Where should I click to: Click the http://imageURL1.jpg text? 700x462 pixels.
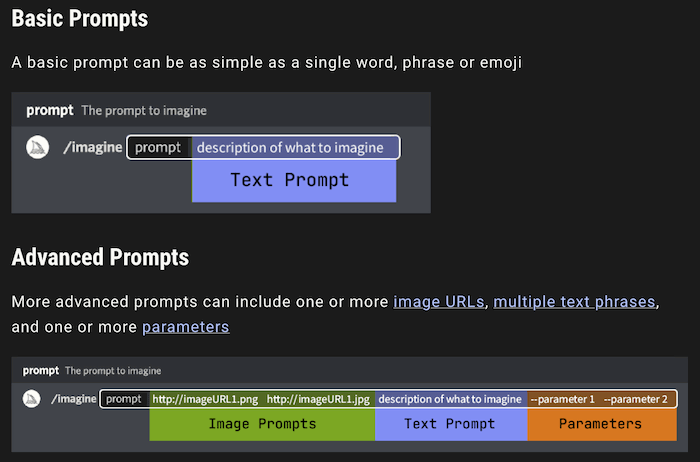point(318,399)
